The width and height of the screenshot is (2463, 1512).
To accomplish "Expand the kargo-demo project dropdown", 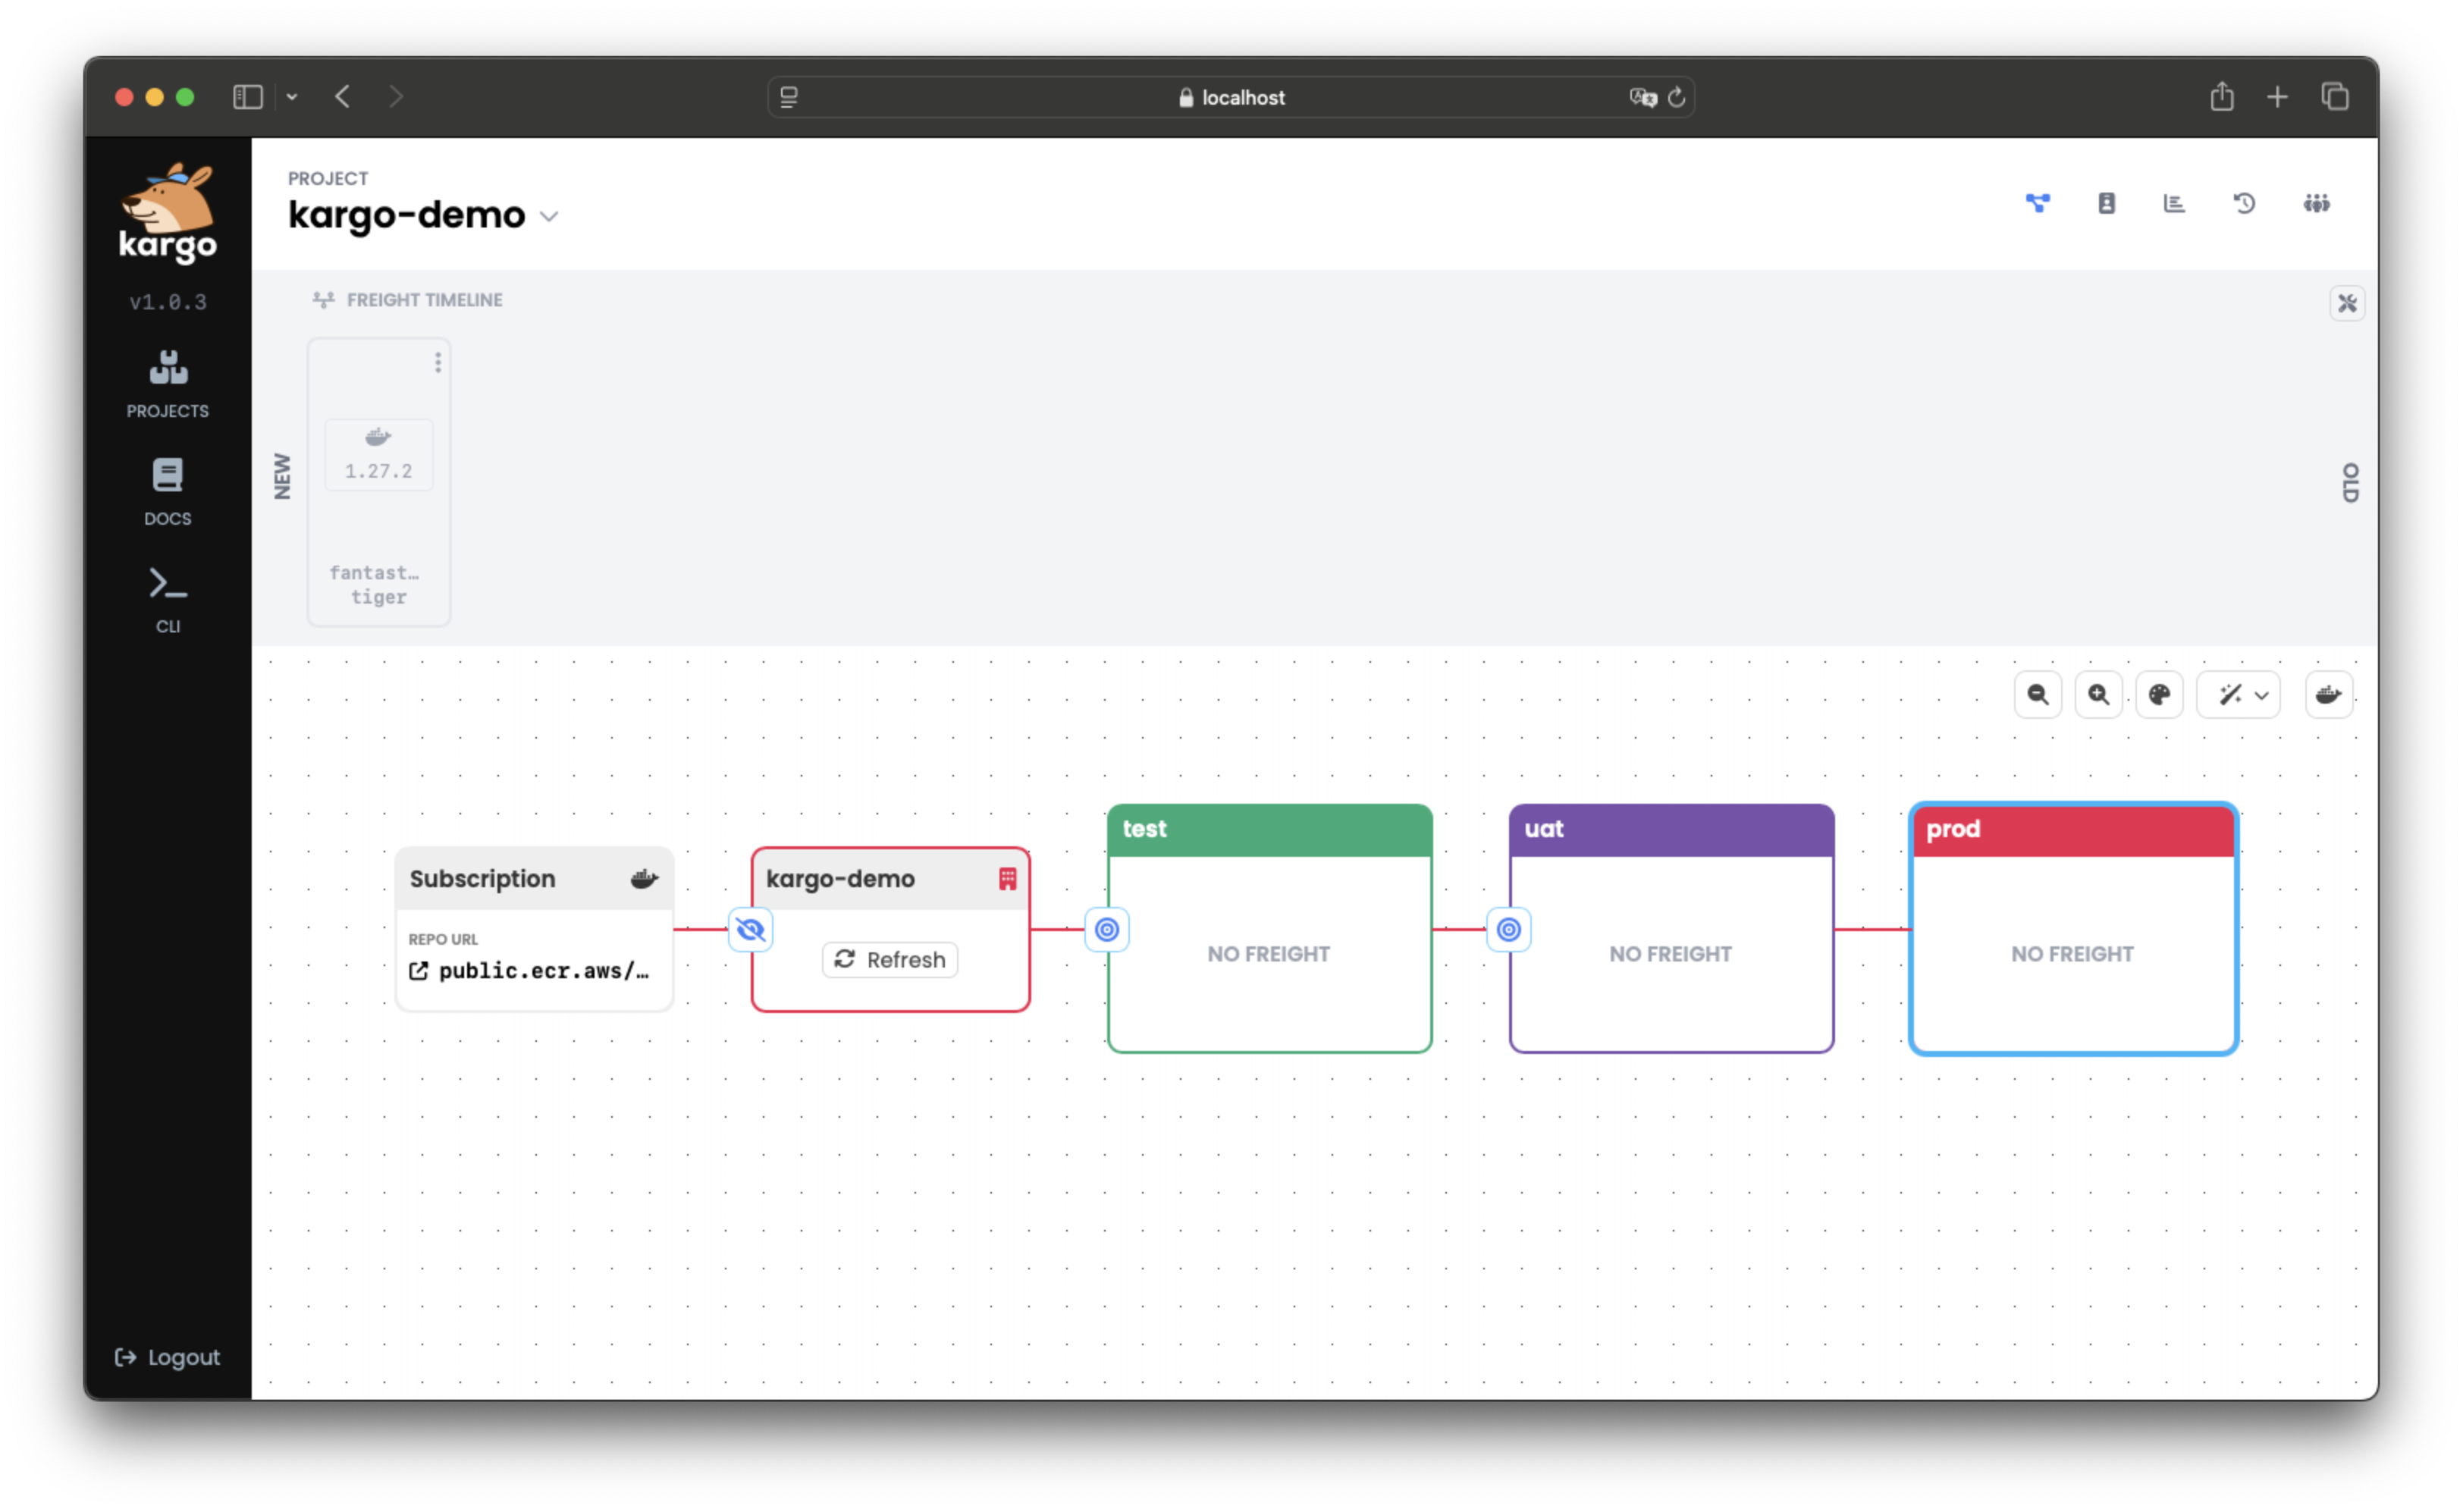I will (x=549, y=216).
